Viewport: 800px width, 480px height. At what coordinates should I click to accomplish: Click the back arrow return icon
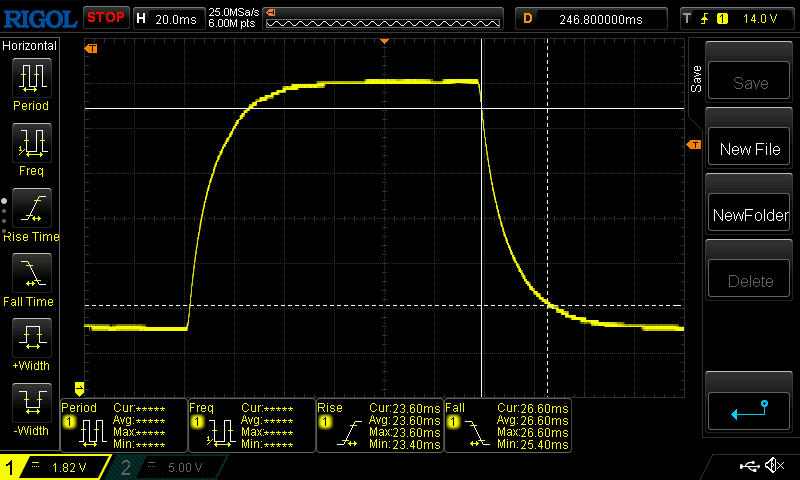click(x=749, y=409)
